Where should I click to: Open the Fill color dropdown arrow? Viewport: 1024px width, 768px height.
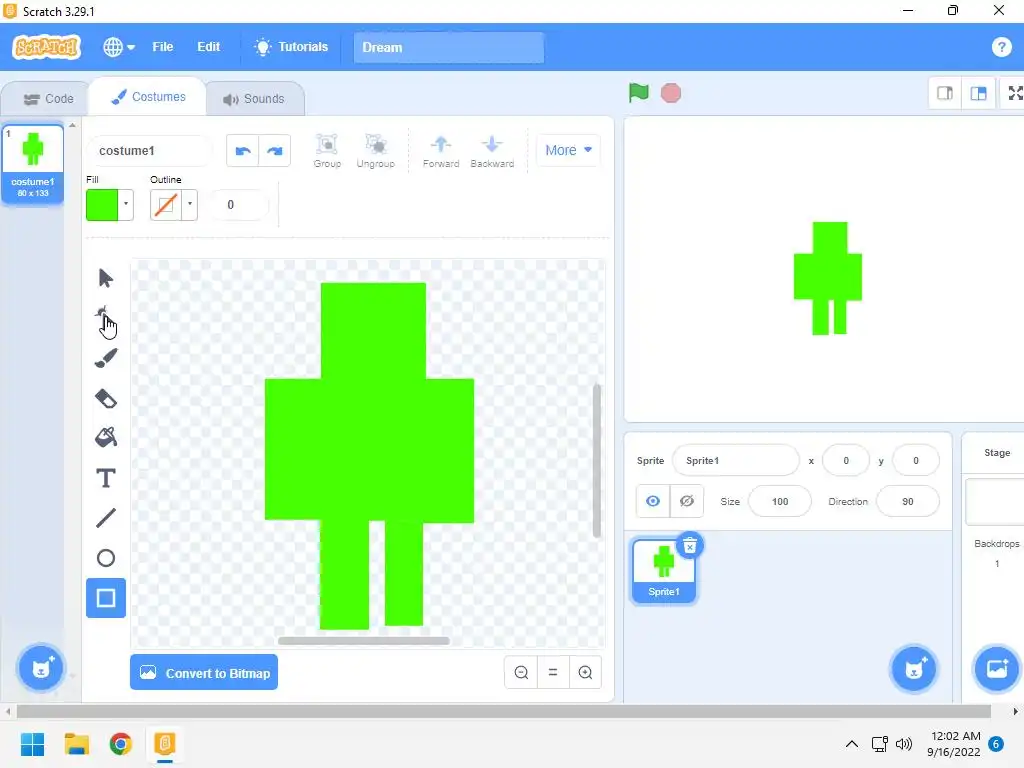click(126, 204)
